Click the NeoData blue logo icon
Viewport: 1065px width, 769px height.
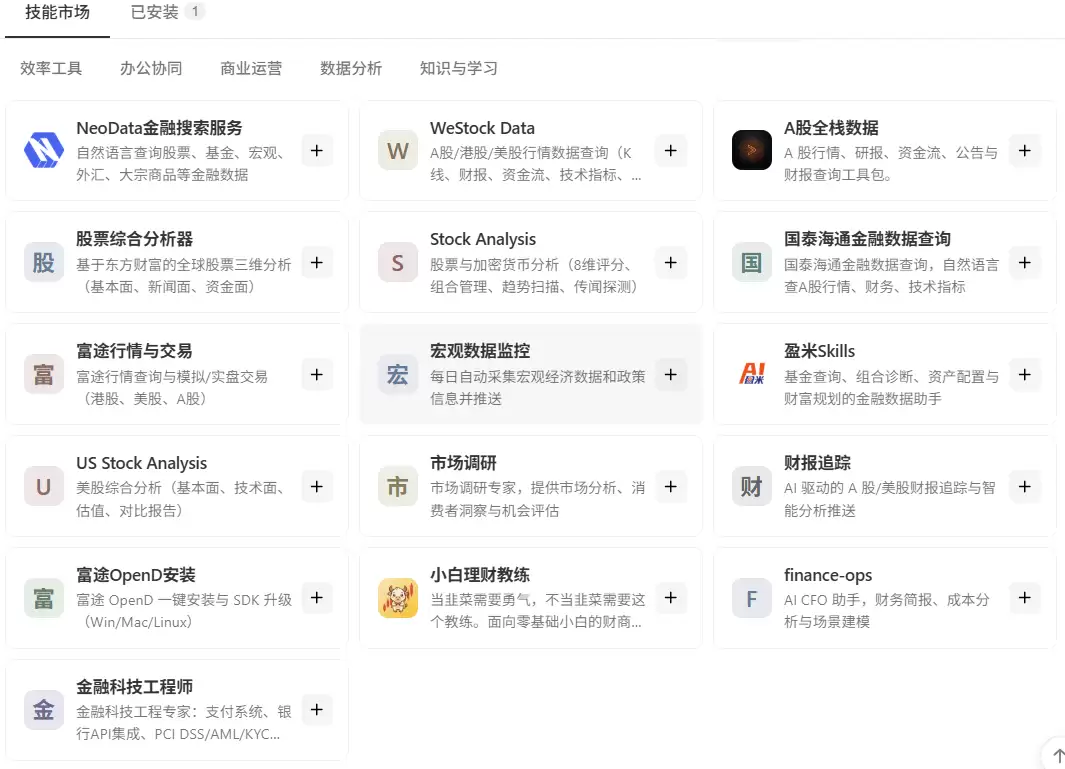[x=44, y=150]
